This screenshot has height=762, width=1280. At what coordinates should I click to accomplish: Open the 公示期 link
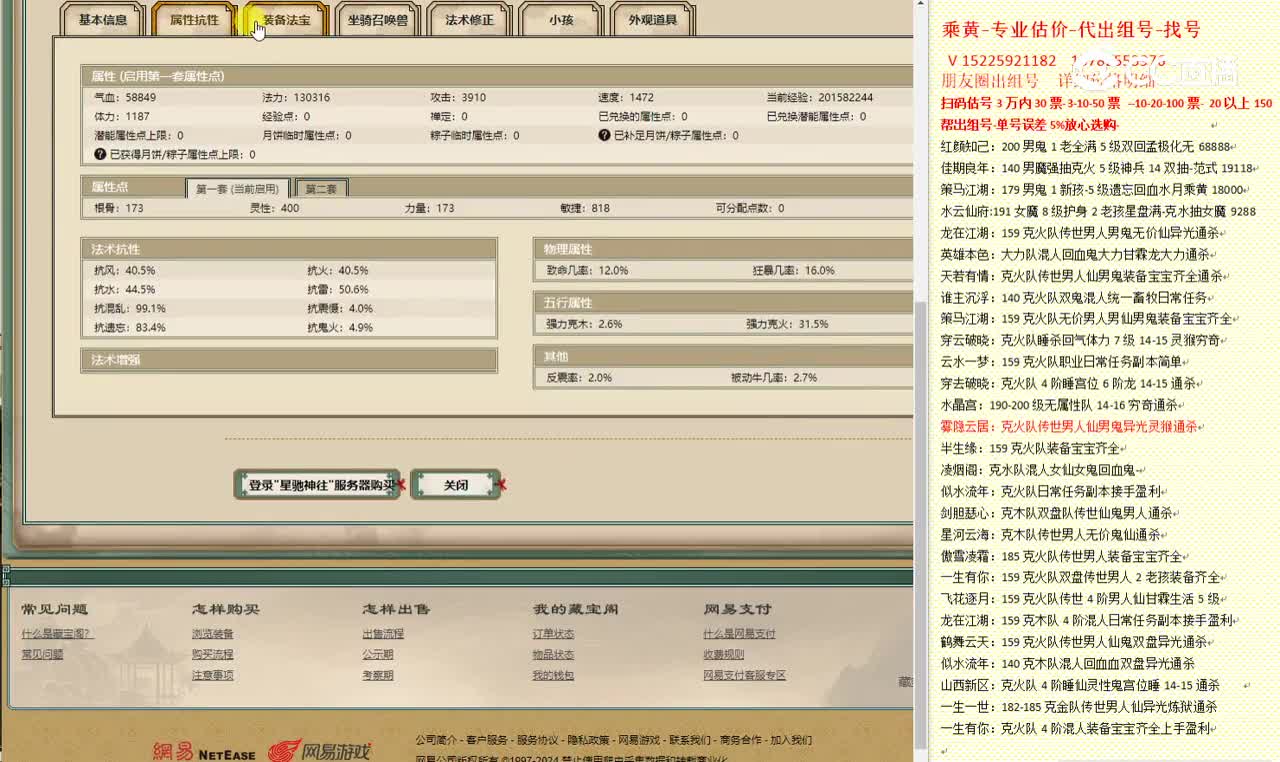(378, 655)
